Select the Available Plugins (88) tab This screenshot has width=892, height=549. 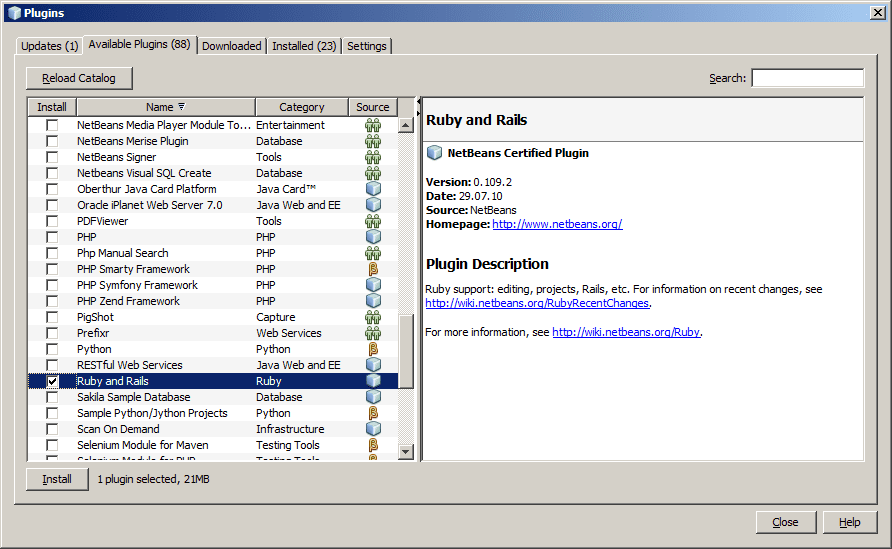(x=139, y=44)
